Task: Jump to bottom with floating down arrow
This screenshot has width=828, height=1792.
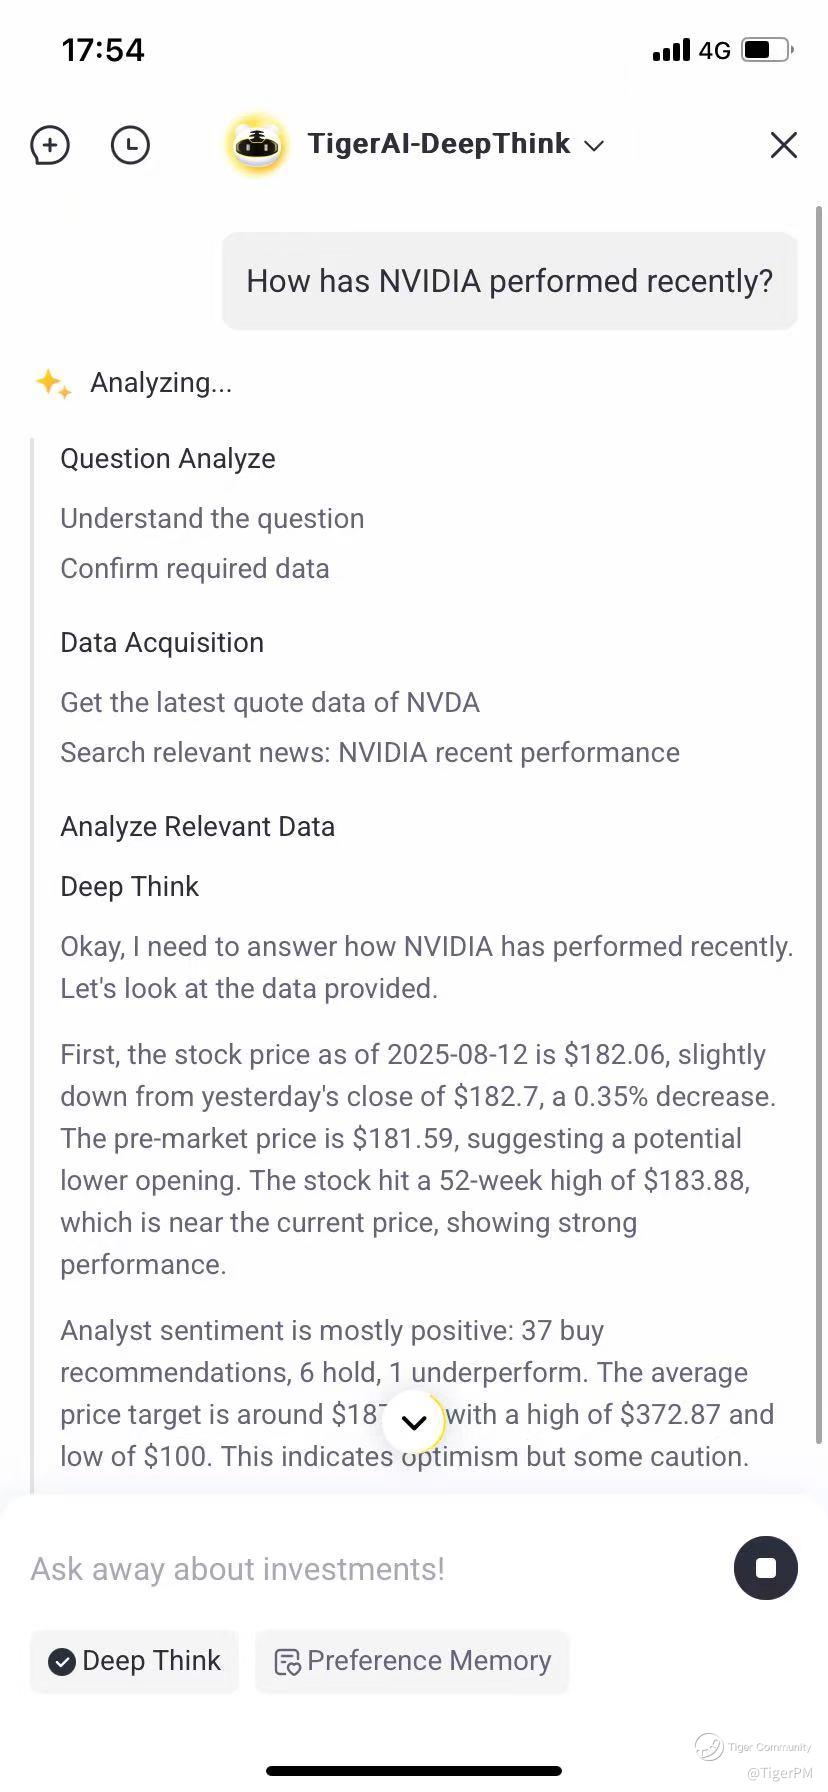Action: click(x=413, y=1422)
